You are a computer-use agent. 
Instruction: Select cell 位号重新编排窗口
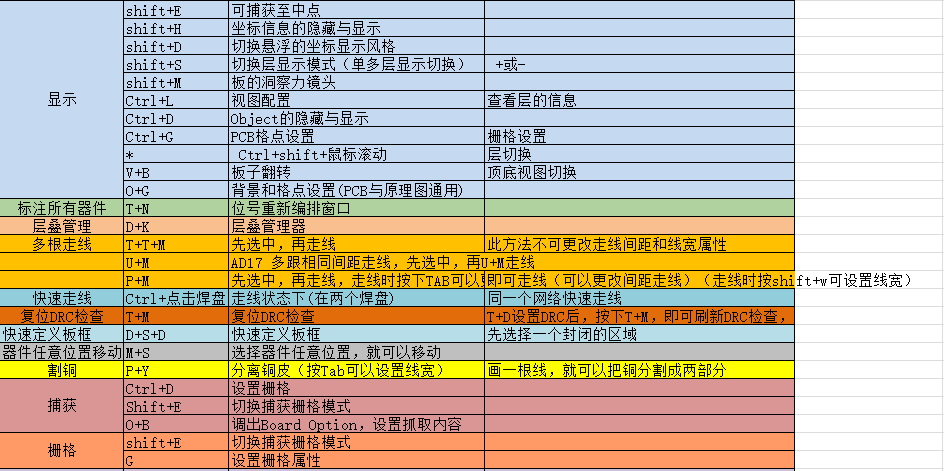tap(356, 208)
